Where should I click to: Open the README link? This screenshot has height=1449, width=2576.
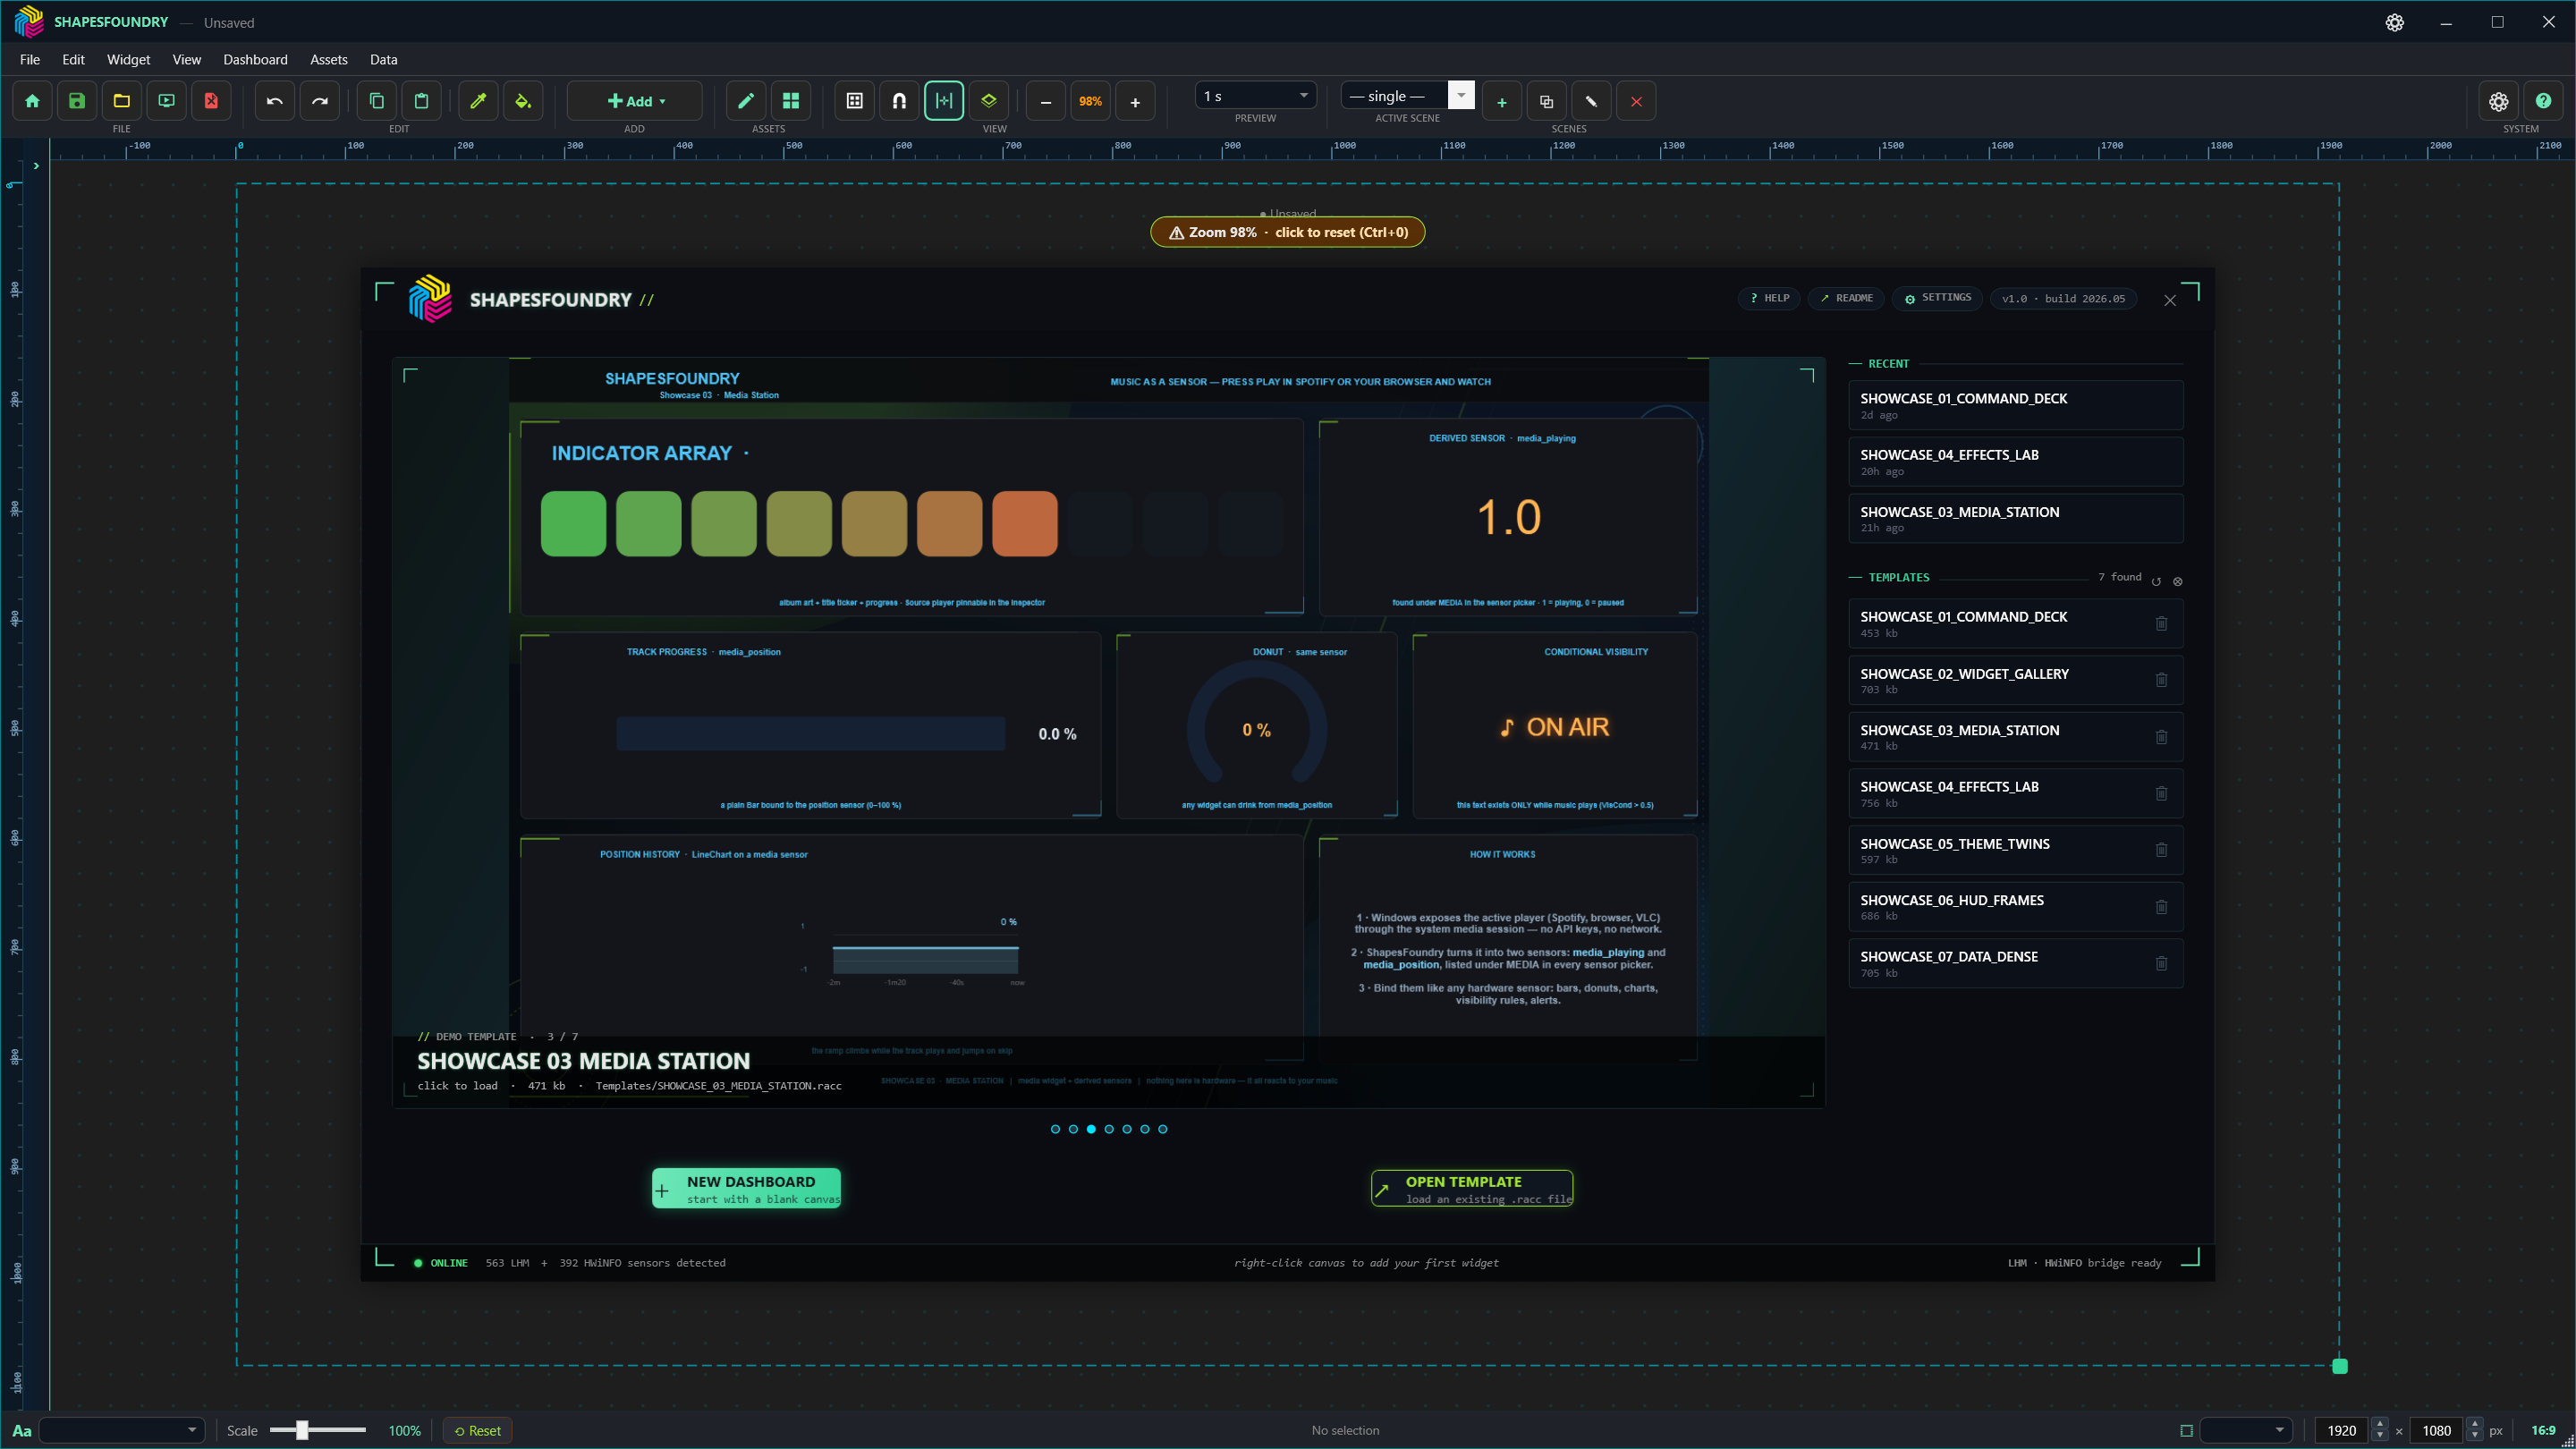tap(1846, 298)
